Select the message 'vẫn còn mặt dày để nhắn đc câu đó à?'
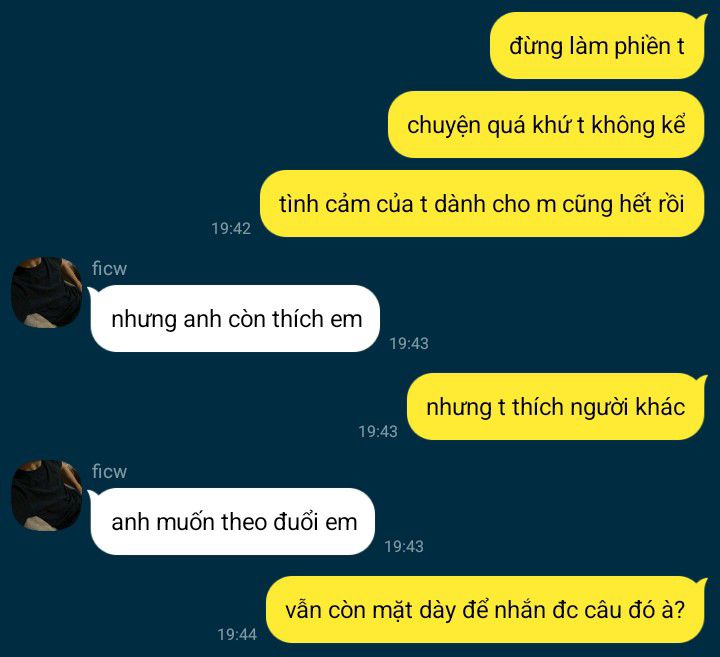Screen dimensions: 720x657 point(485,610)
